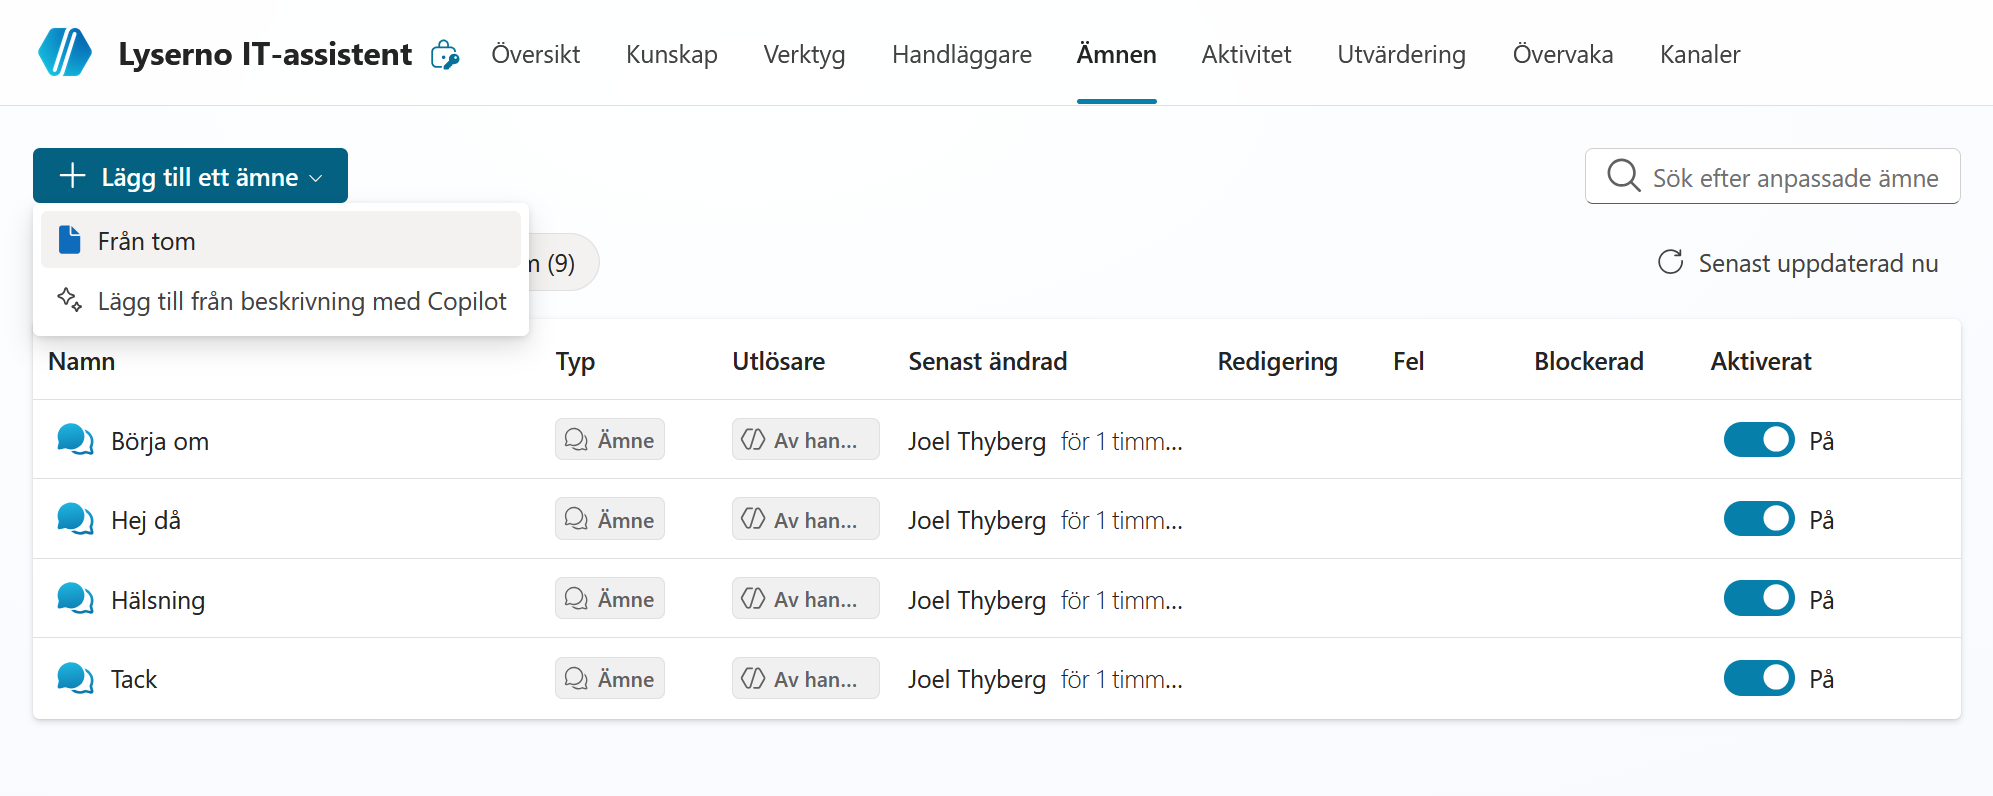Click the agent settings icon beside Lyserno IT-assistent
Viewport: 1993px width, 796px height.
tap(445, 54)
